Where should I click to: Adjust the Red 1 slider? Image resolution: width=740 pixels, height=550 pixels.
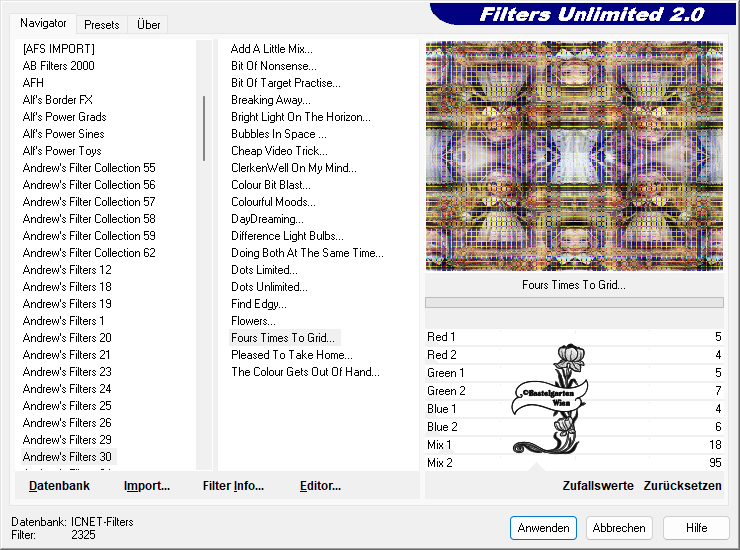[574, 337]
